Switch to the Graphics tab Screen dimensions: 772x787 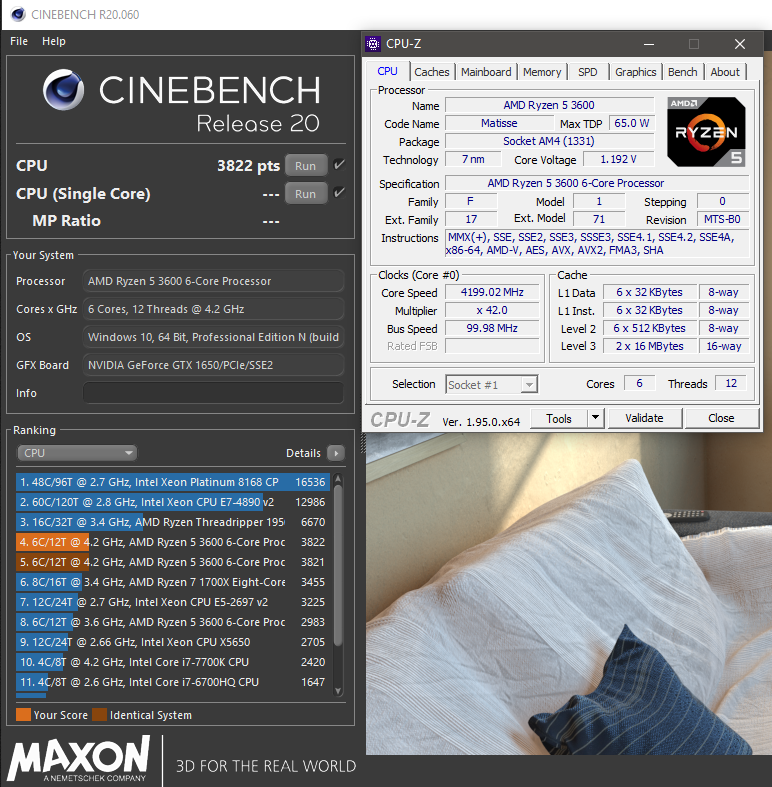point(635,72)
